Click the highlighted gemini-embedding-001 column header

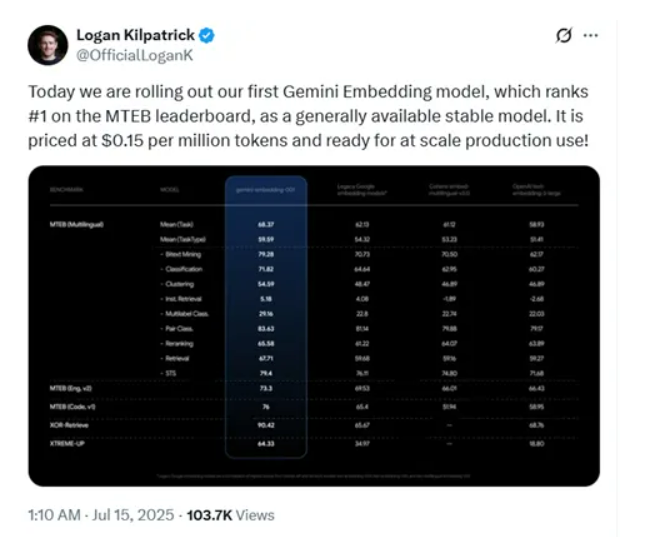coord(266,190)
